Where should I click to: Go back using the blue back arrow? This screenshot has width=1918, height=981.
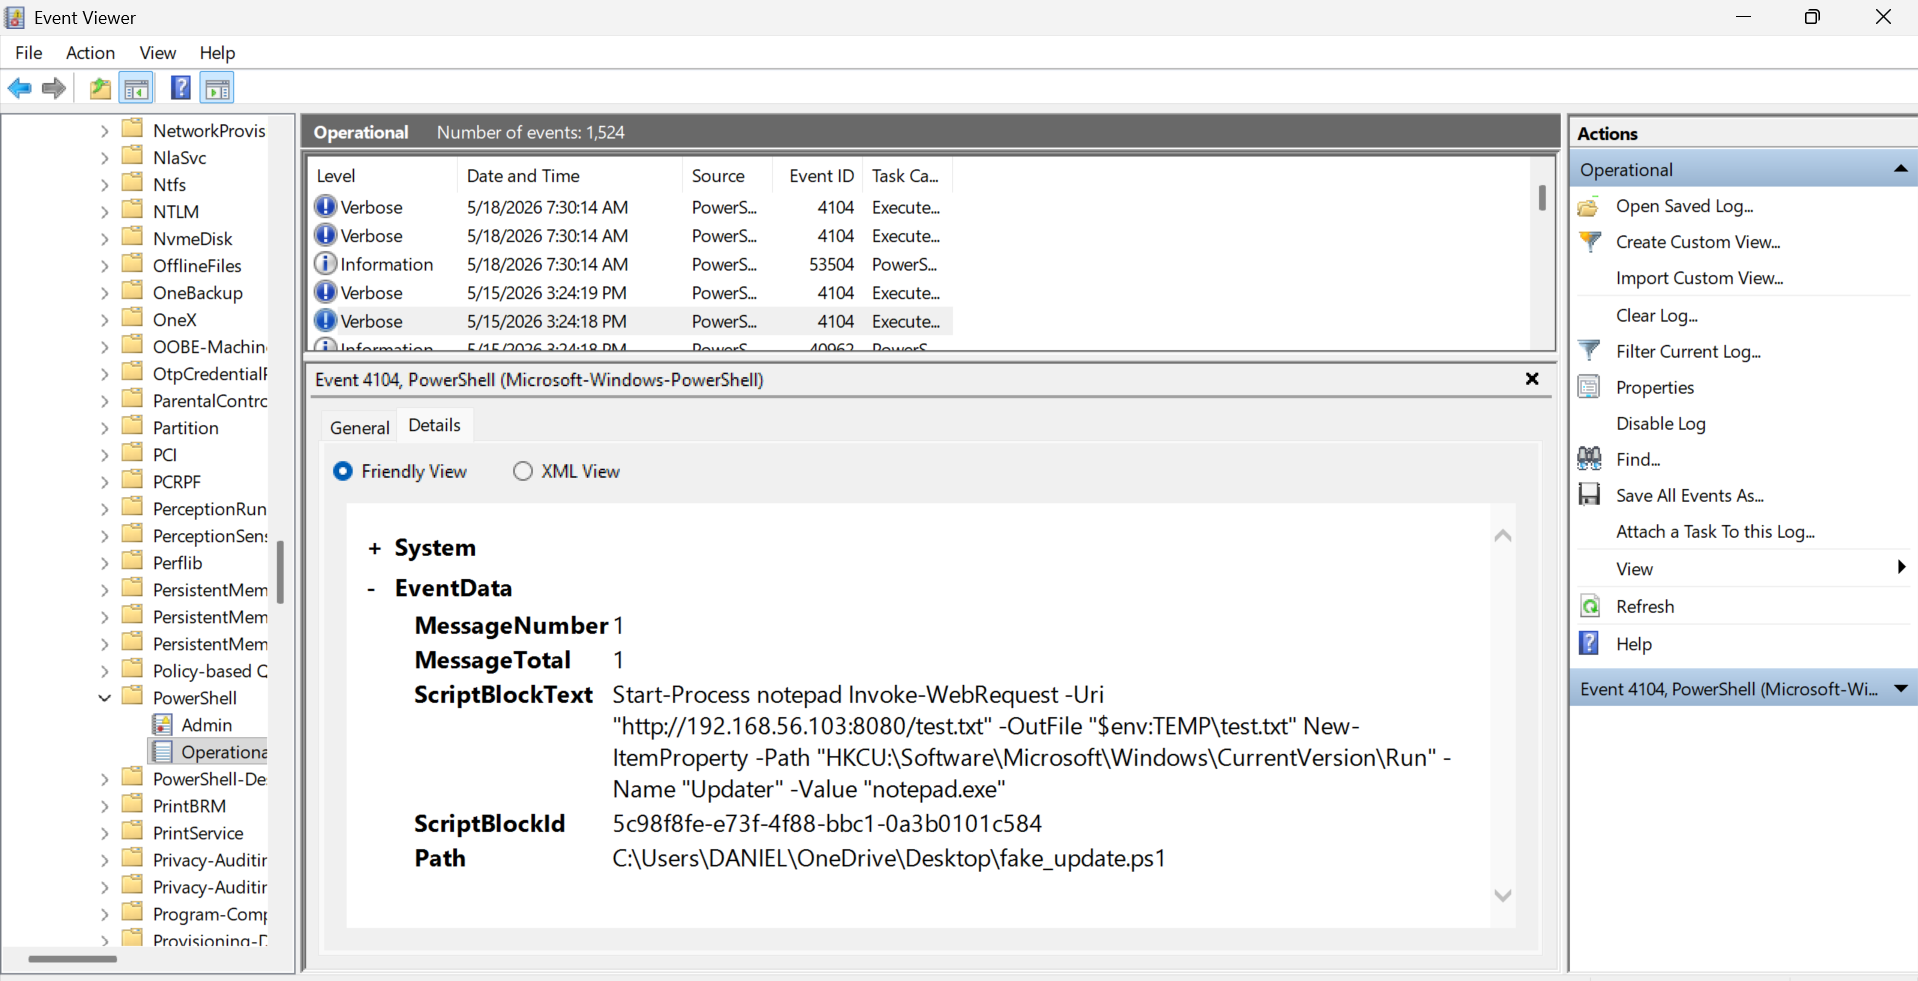coord(19,89)
